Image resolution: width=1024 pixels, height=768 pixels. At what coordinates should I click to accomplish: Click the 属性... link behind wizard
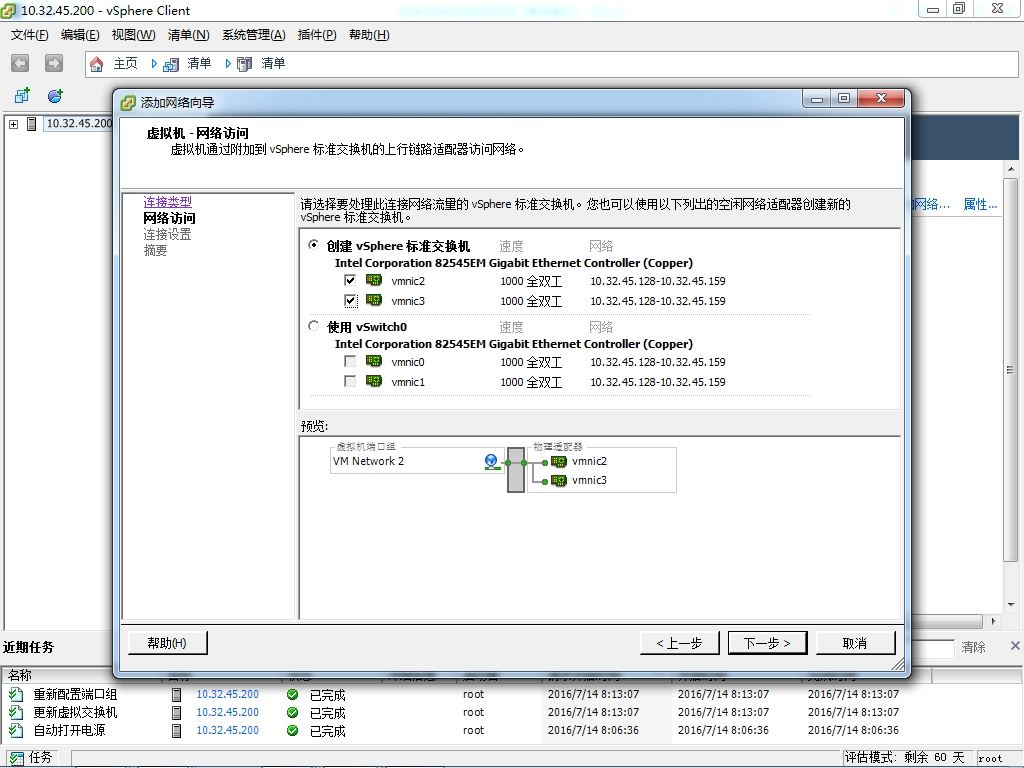(x=980, y=204)
